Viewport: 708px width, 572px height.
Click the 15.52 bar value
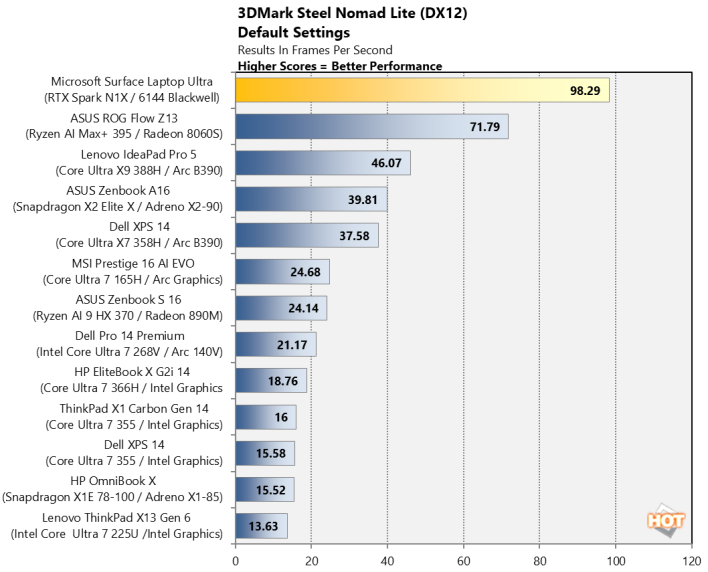[x=270, y=490]
